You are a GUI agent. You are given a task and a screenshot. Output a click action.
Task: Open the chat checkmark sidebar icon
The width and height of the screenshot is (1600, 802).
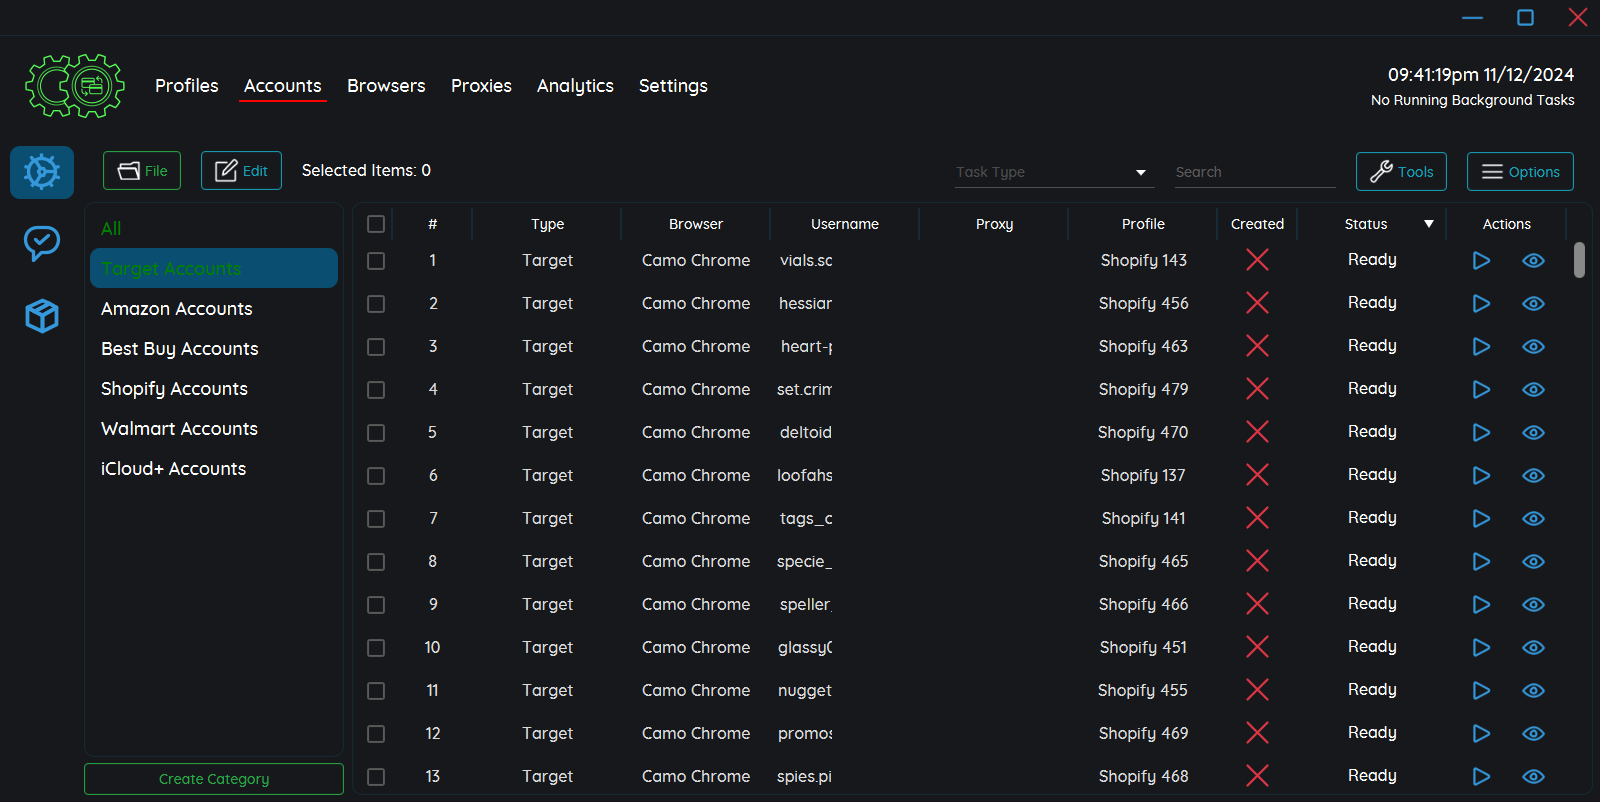(x=42, y=243)
